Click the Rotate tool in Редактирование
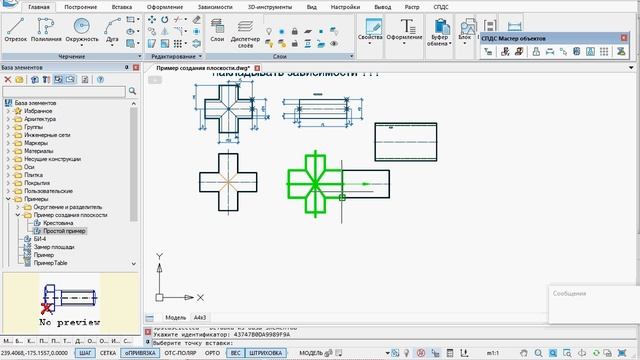This screenshot has height=360, width=640. pyautogui.click(x=164, y=20)
